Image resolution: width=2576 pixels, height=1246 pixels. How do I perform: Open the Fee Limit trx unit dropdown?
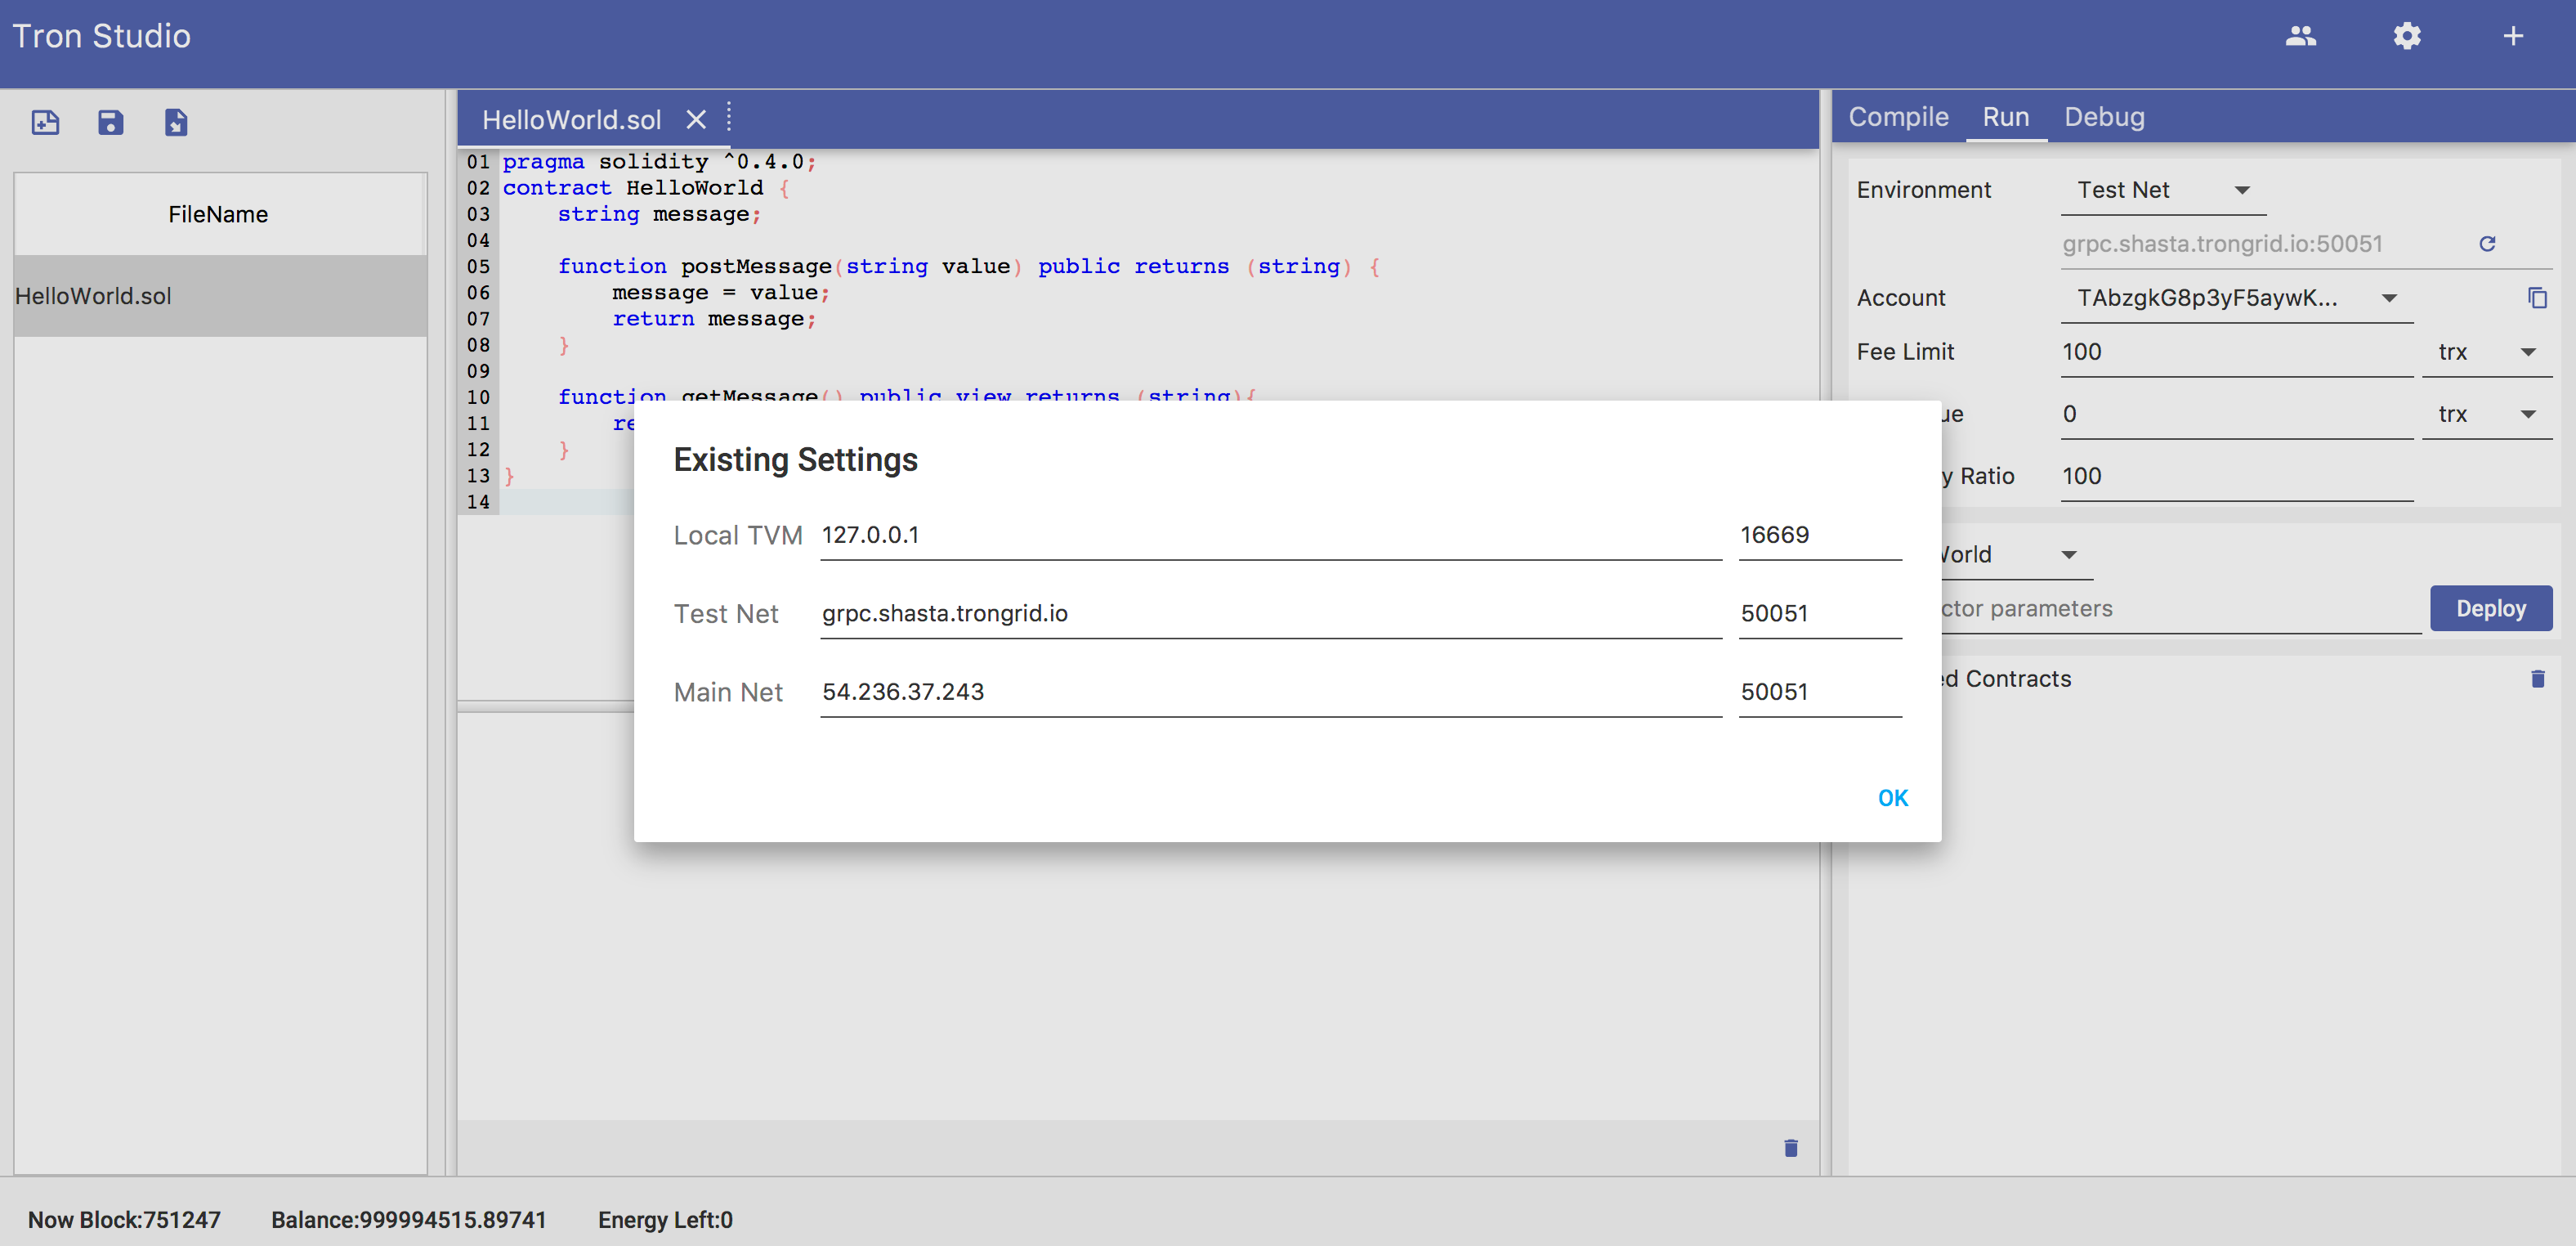pos(2486,352)
